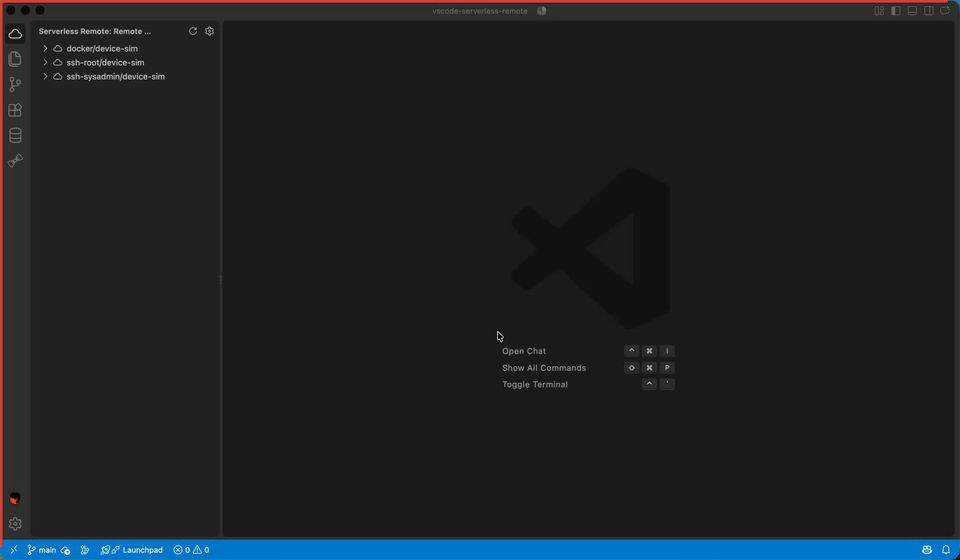The width and height of the screenshot is (960, 560).
Task: Expand docker/device-sim with its chevron
Action: pyautogui.click(x=45, y=48)
